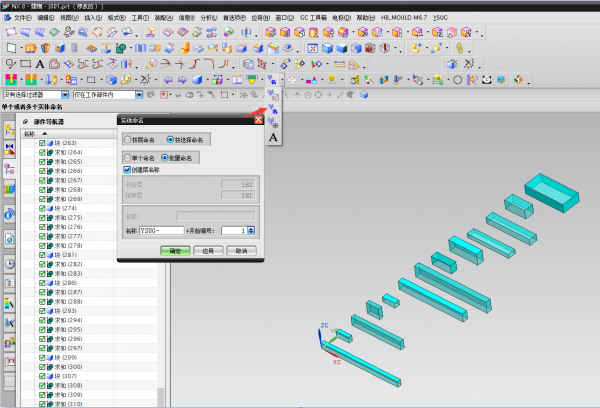Click the text 'A' icon below the toolbar
The image size is (600, 408).
(273, 137)
